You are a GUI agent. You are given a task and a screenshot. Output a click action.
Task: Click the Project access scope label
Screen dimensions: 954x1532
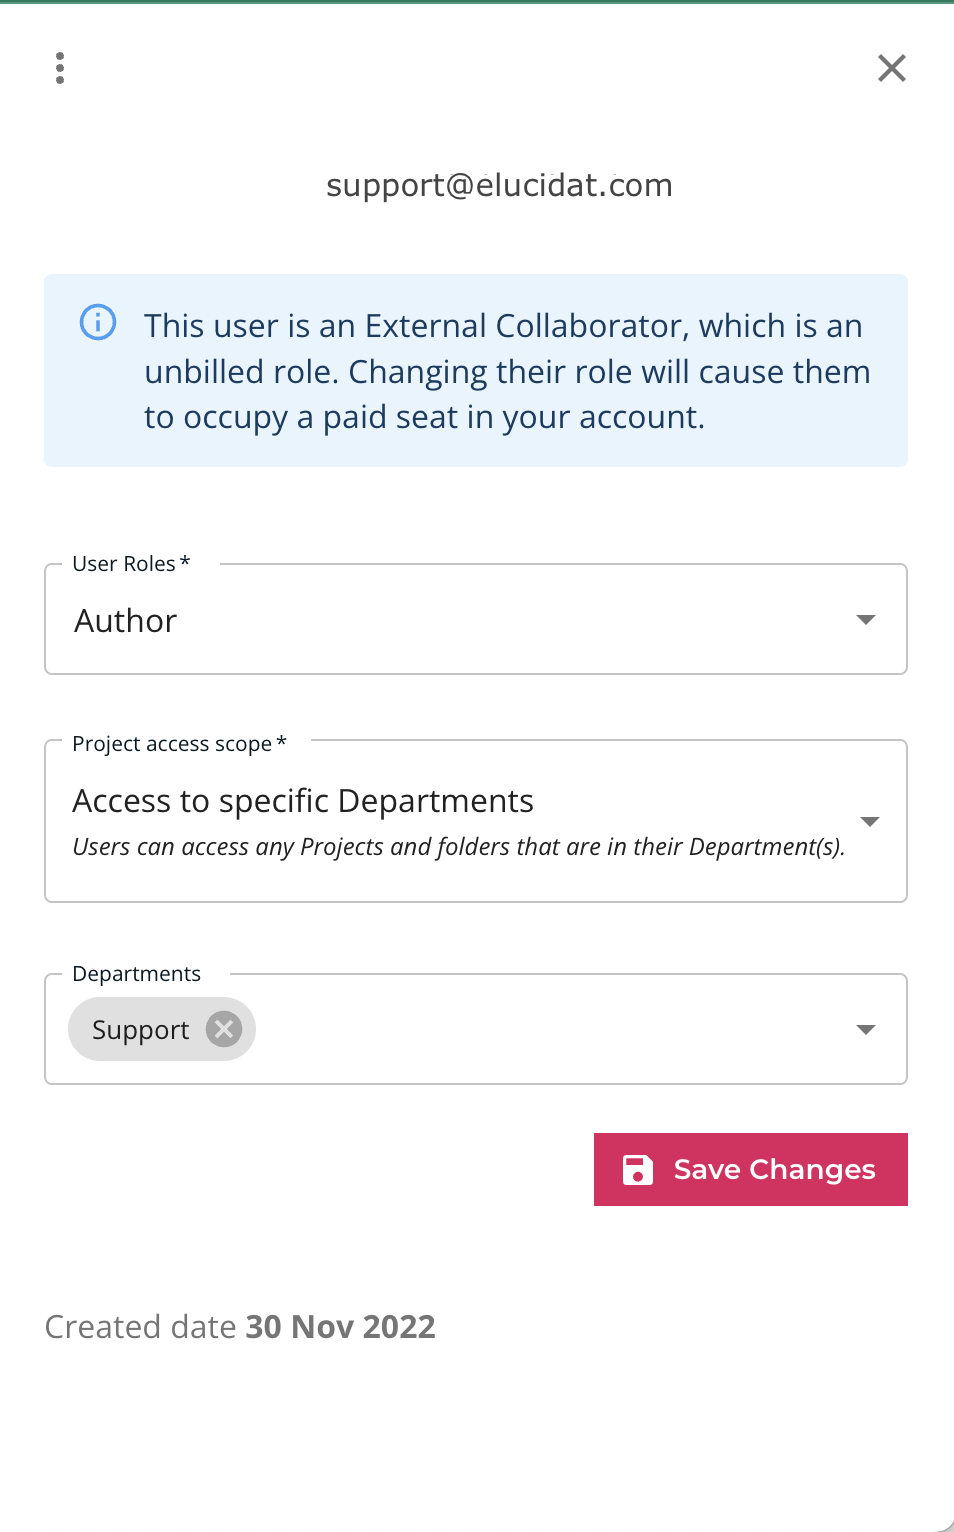[179, 744]
